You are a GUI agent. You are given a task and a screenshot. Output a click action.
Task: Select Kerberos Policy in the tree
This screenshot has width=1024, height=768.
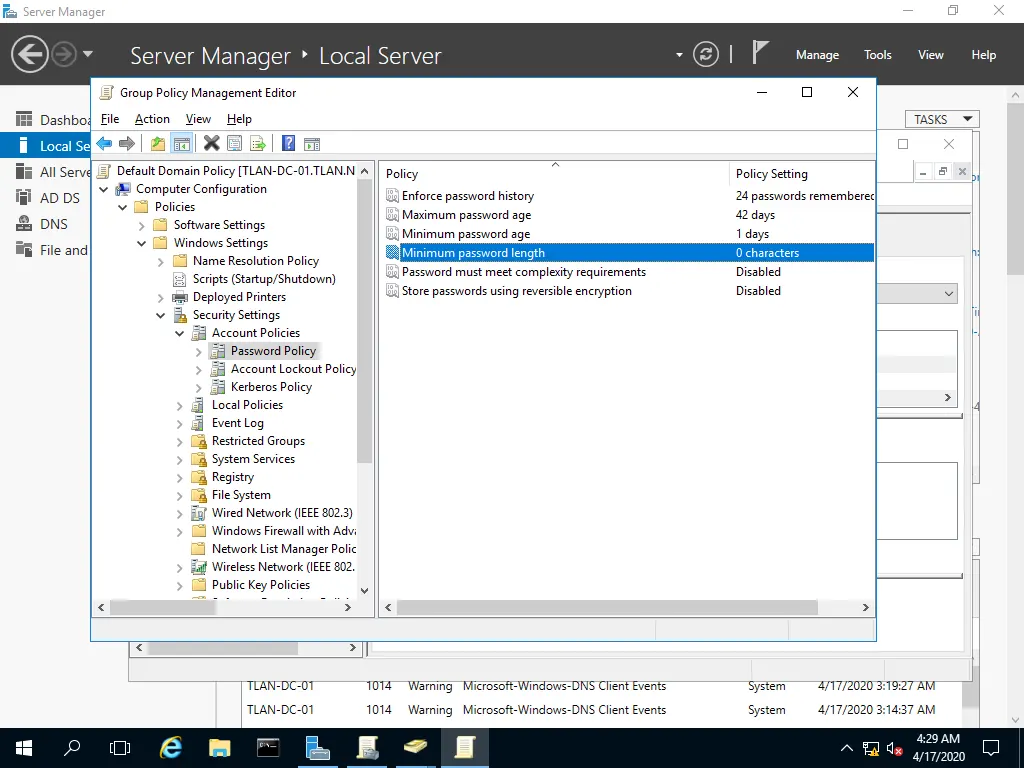pos(271,387)
